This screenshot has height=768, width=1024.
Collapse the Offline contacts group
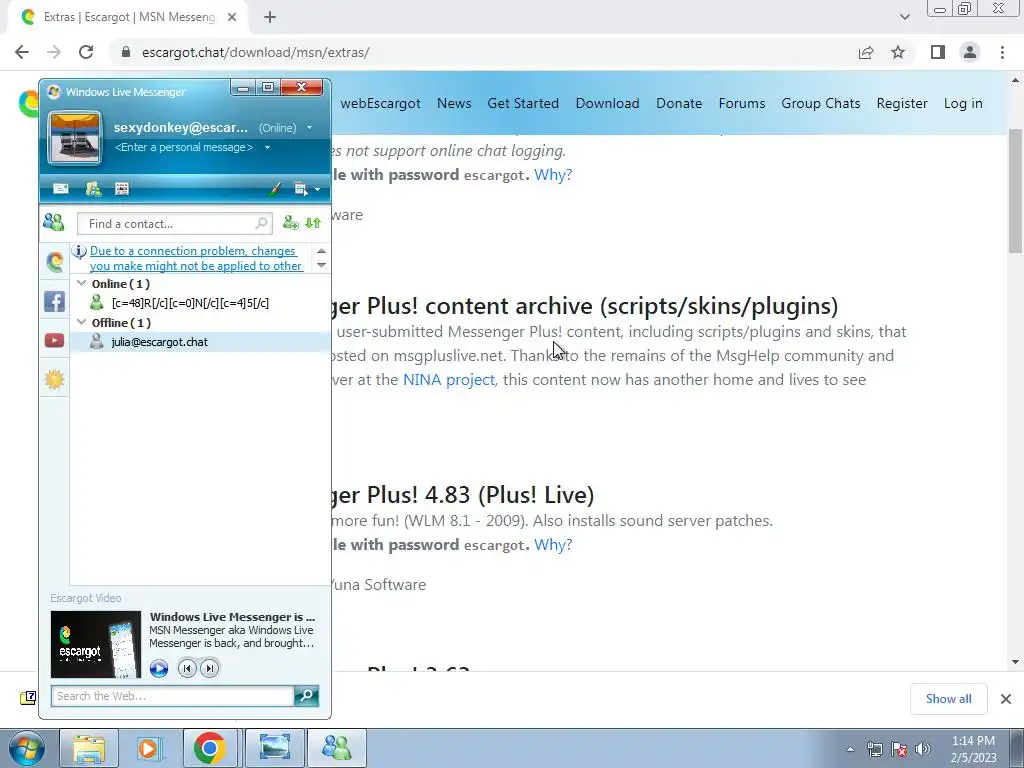[82, 322]
